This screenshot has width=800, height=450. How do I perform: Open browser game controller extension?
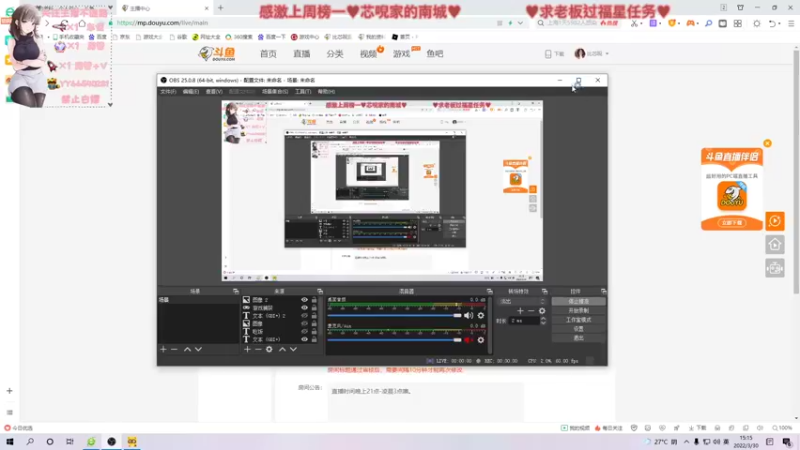click(x=691, y=23)
